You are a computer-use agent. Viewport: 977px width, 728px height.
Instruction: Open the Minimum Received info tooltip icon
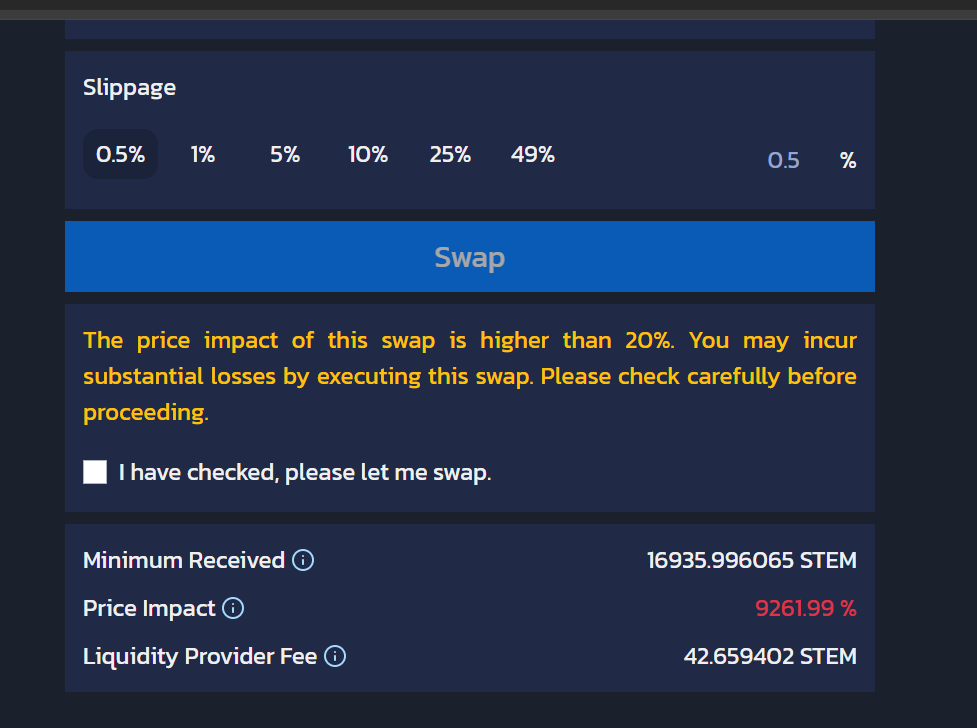[x=303, y=560]
